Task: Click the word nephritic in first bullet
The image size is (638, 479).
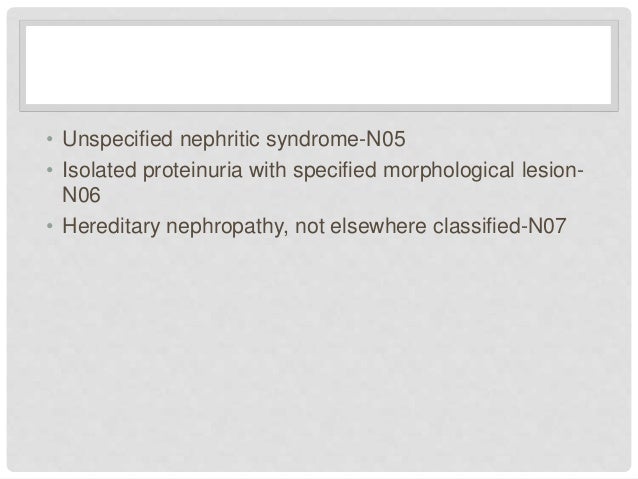Action: [220, 140]
